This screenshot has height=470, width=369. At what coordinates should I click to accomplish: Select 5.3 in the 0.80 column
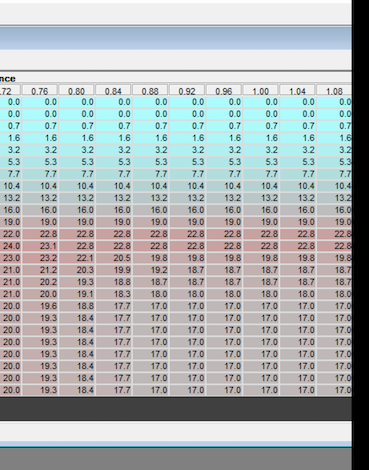click(77, 162)
